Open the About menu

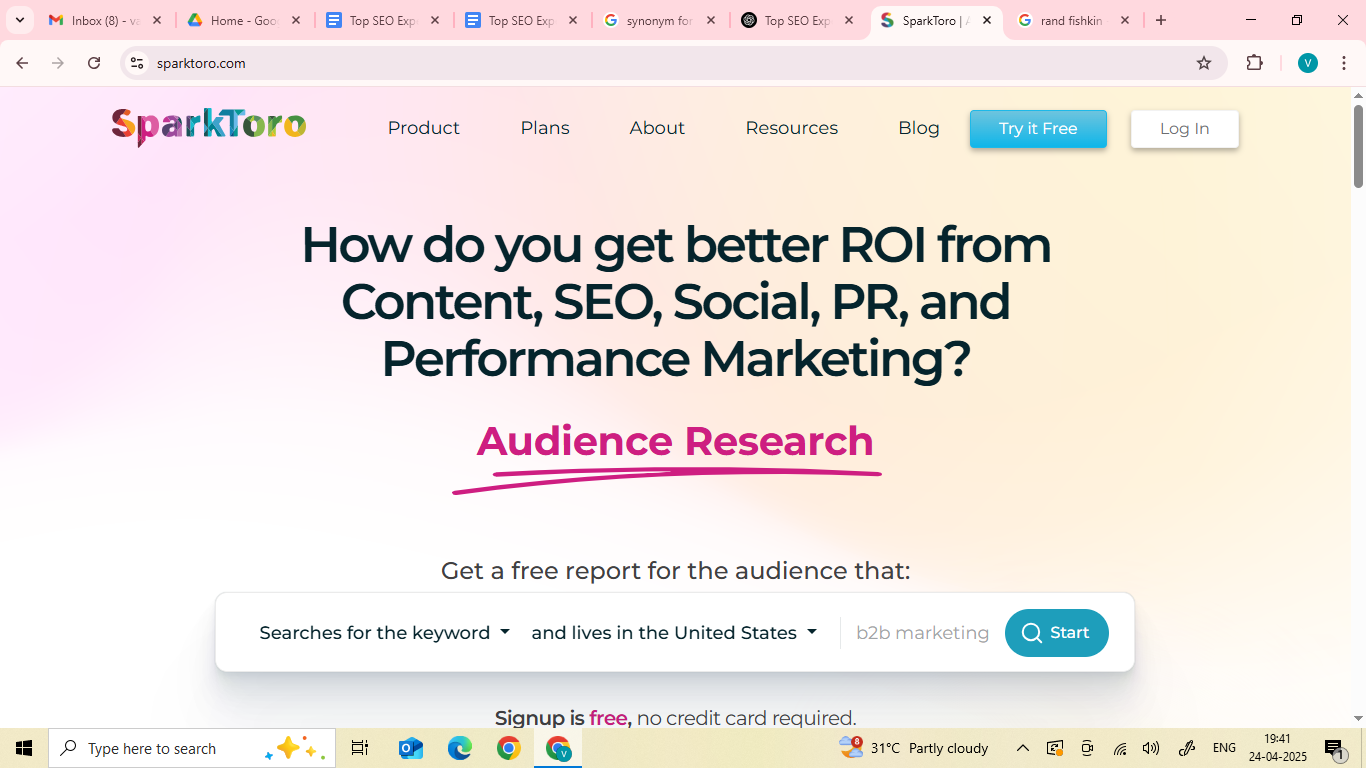(657, 128)
